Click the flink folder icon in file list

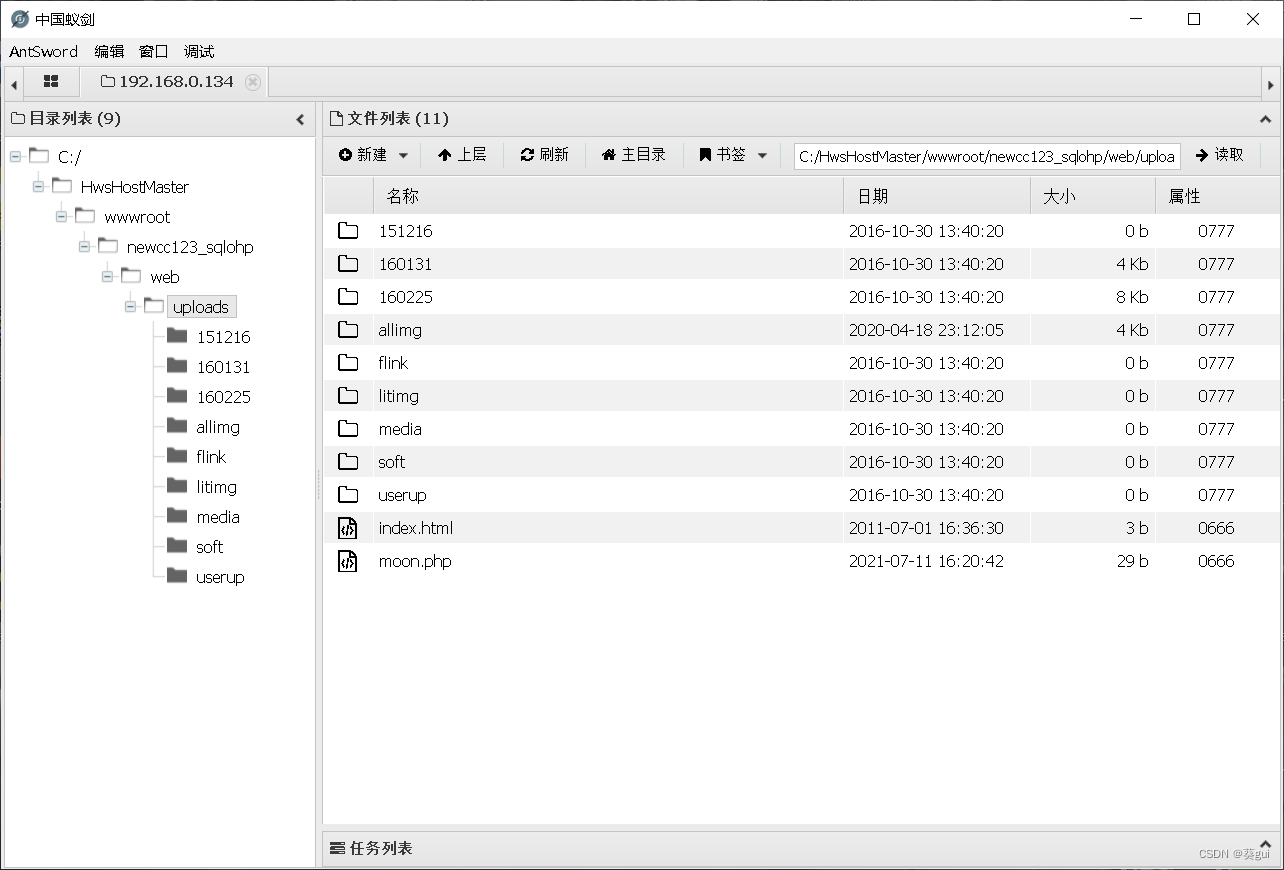348,363
